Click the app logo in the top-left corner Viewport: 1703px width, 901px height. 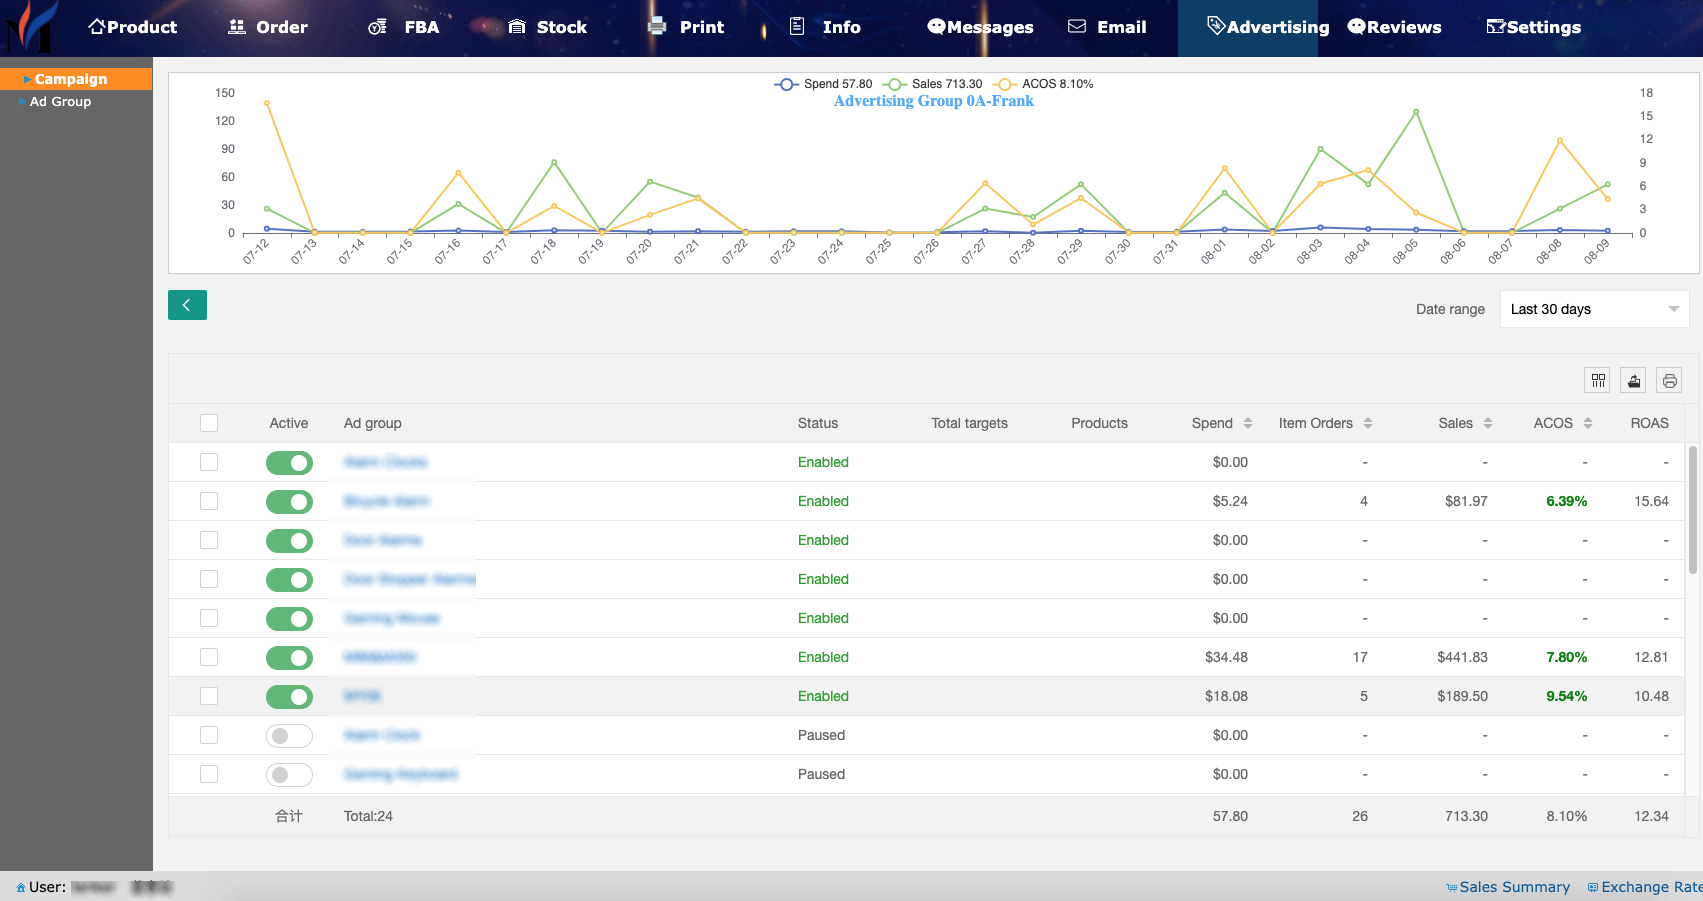(30, 27)
